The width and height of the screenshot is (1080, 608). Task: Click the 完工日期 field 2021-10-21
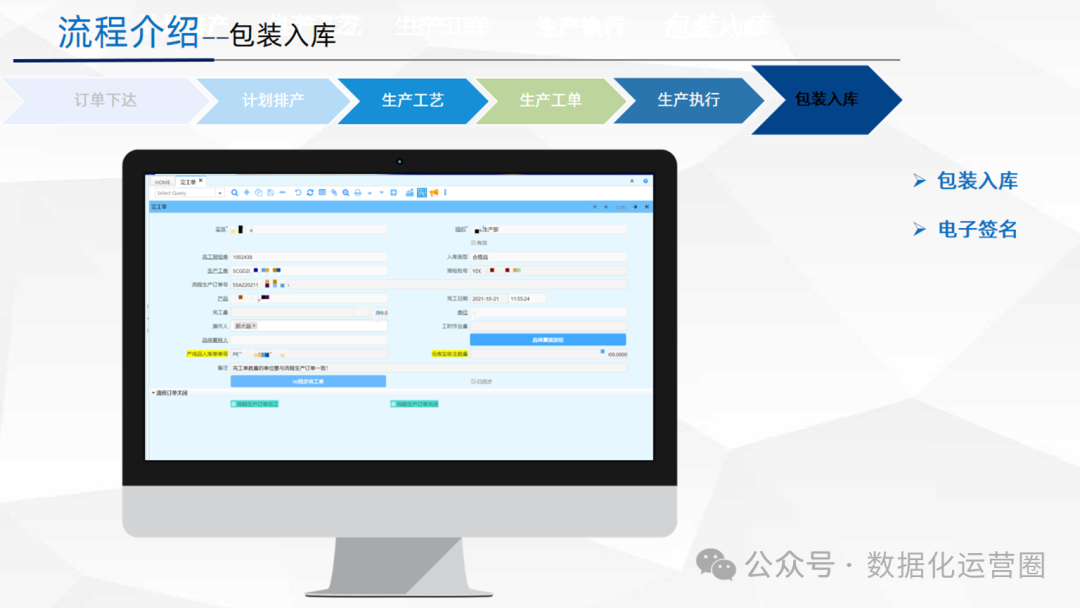pyautogui.click(x=488, y=299)
